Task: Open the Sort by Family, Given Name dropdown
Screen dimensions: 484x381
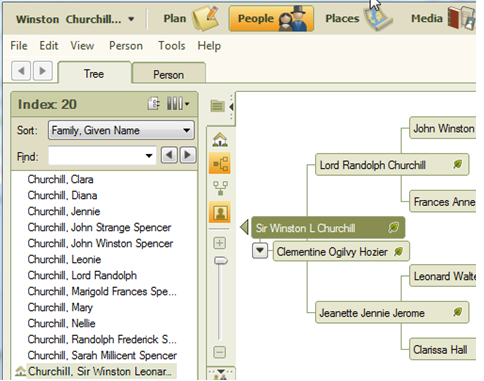Action: click(x=121, y=130)
